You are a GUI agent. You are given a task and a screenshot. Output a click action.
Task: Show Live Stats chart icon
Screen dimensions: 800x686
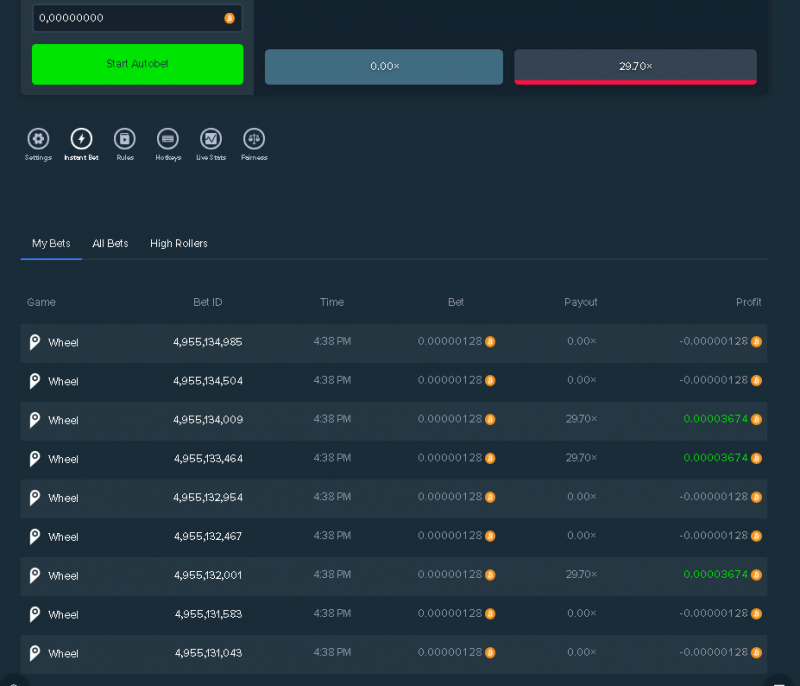coord(211,139)
